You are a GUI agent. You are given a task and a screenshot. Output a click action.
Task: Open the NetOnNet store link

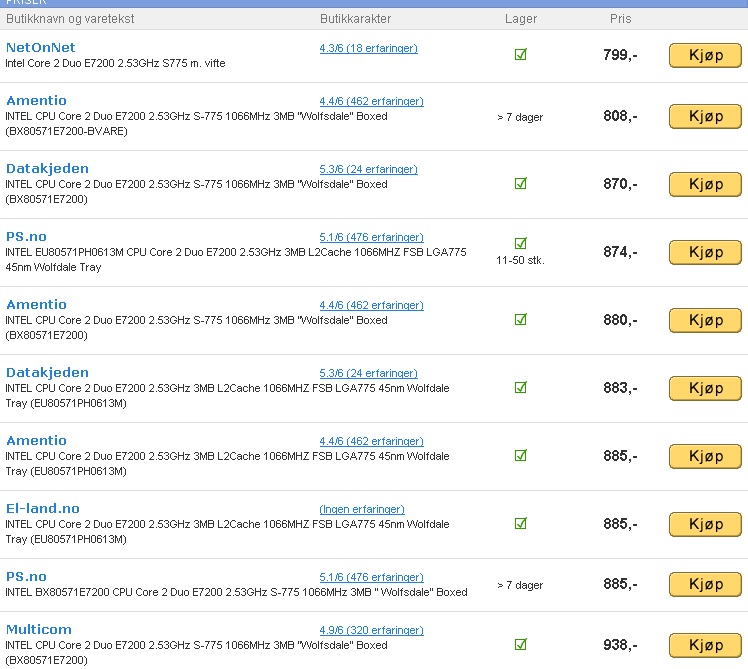tap(41, 48)
